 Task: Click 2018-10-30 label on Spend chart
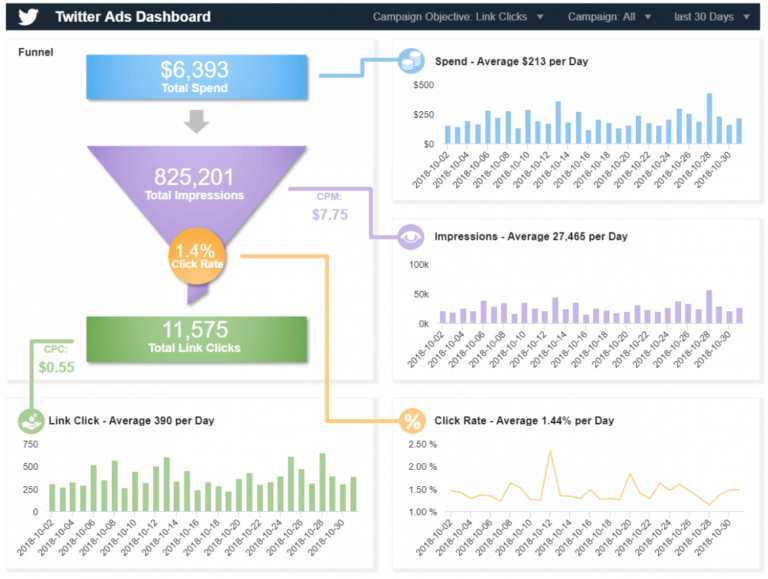tap(713, 170)
